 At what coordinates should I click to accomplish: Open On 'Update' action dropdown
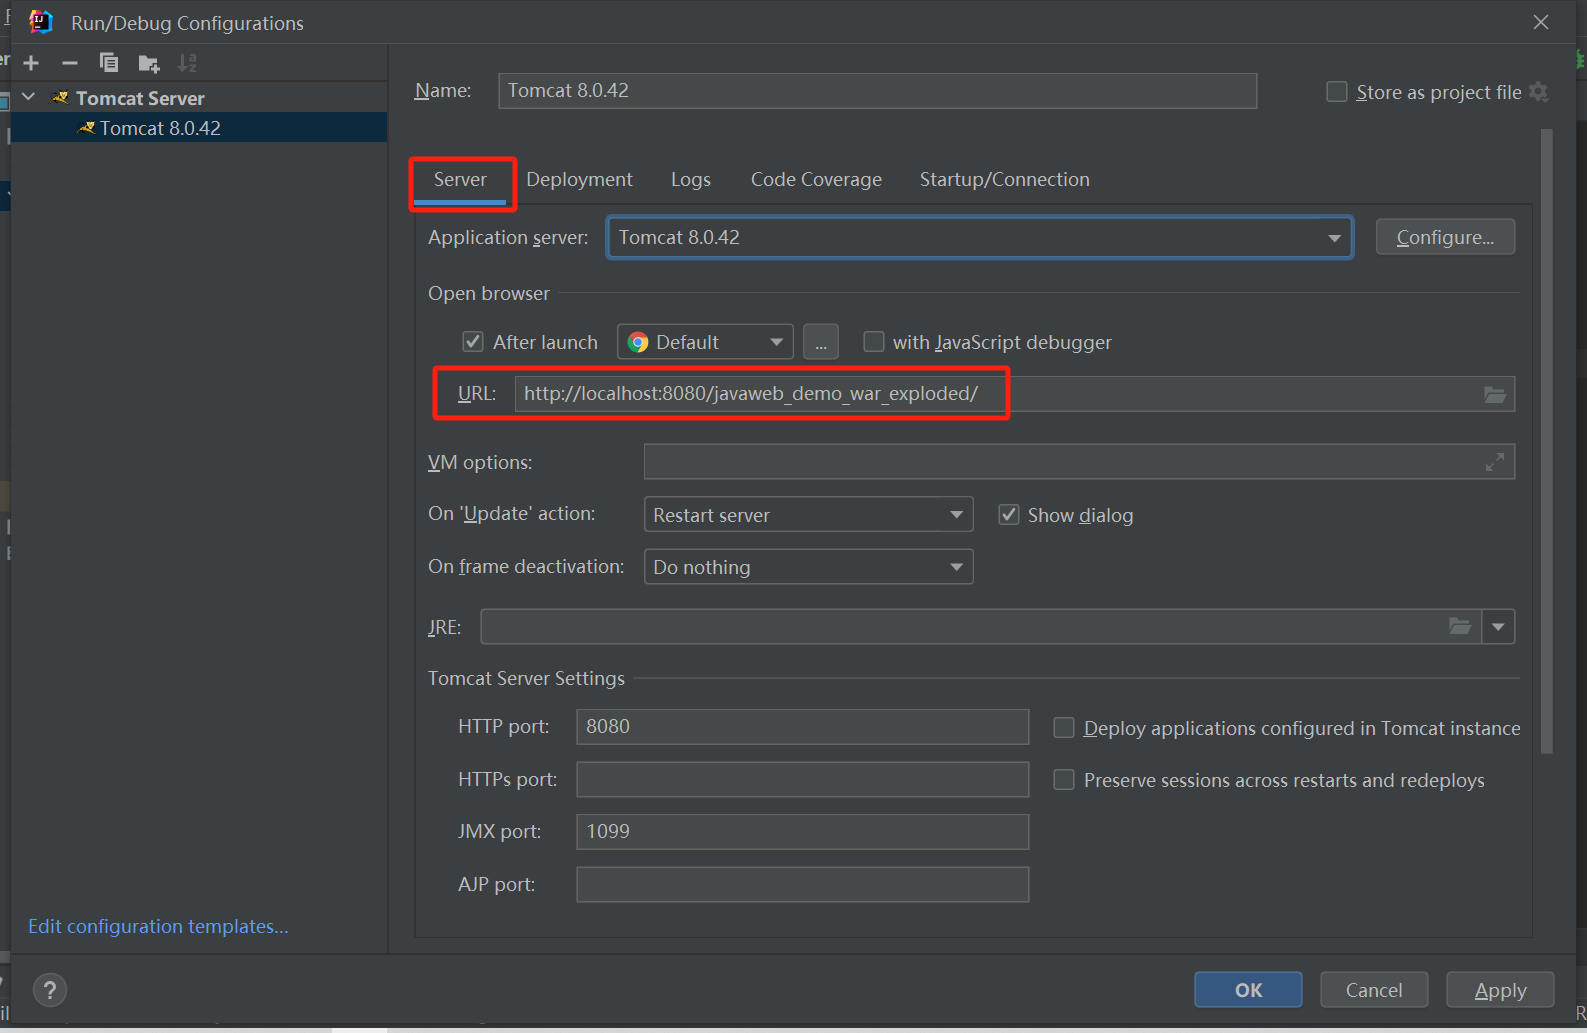808,515
